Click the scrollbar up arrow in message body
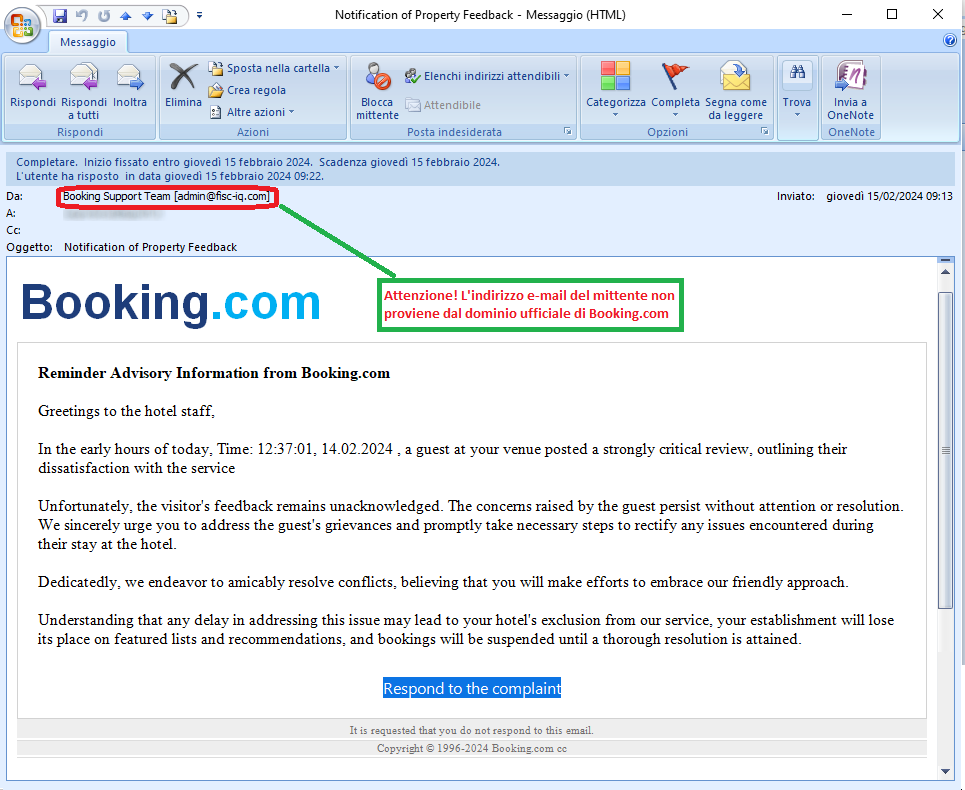Image resolution: width=965 pixels, height=790 pixels. pos(945,271)
